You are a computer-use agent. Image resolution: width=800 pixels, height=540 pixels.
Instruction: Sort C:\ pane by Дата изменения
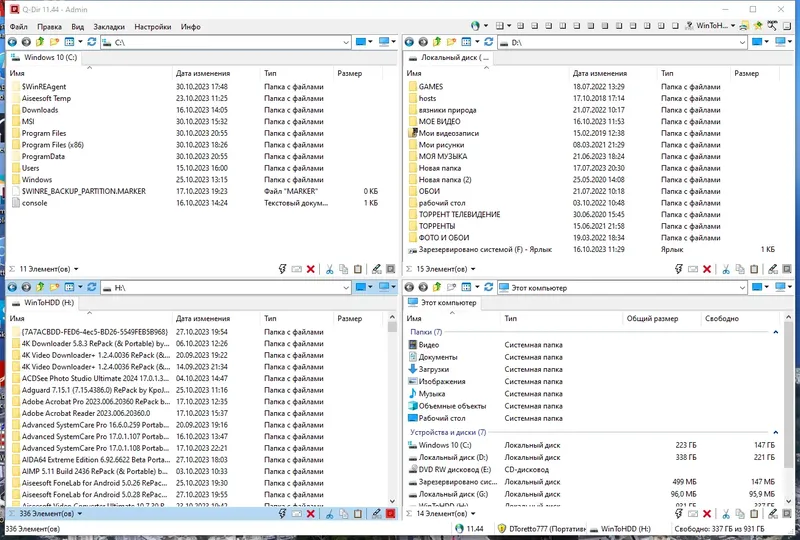pos(216,73)
